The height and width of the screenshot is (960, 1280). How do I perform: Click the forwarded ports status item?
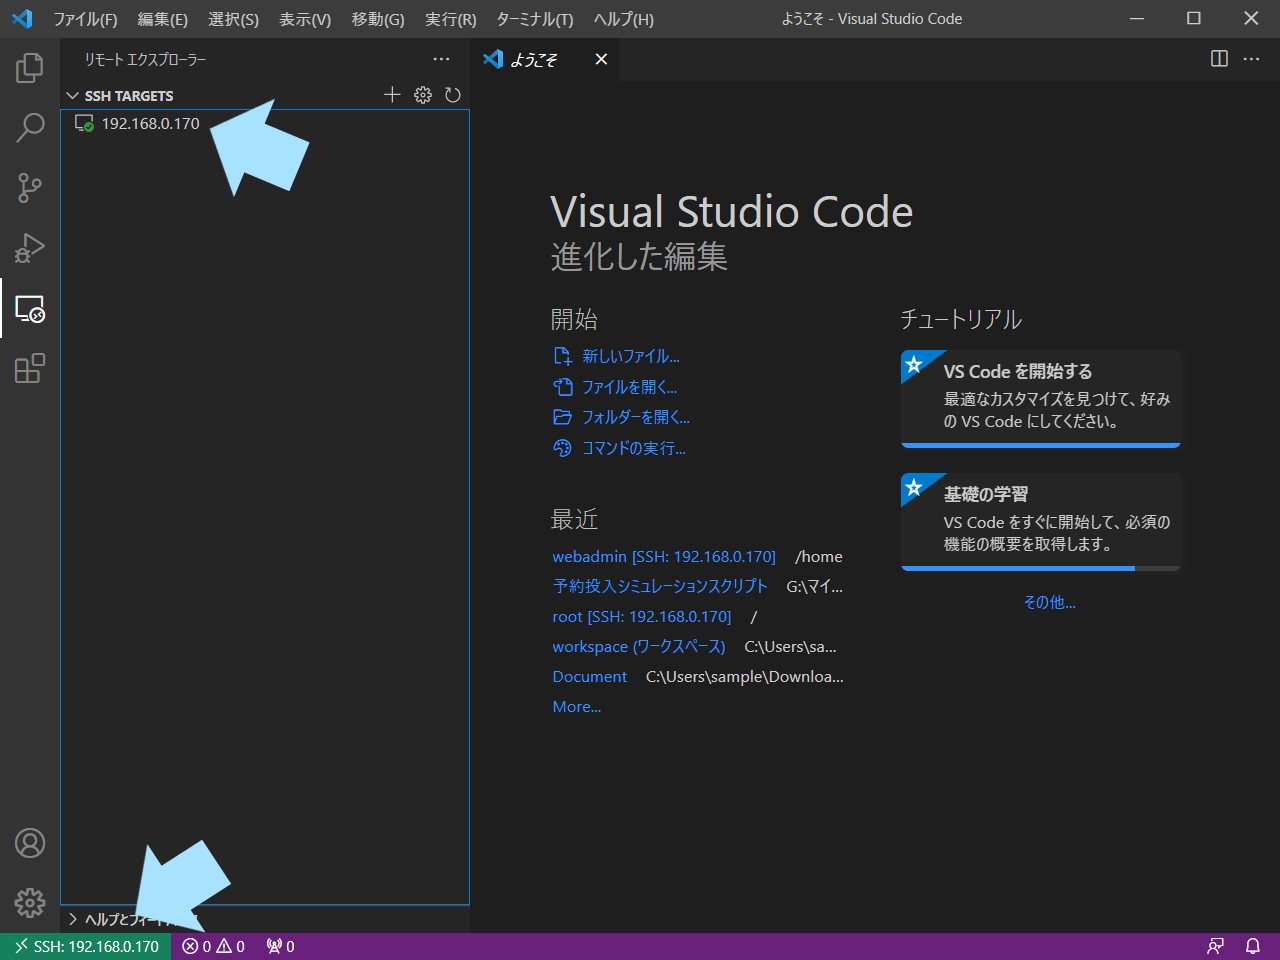tap(280, 946)
